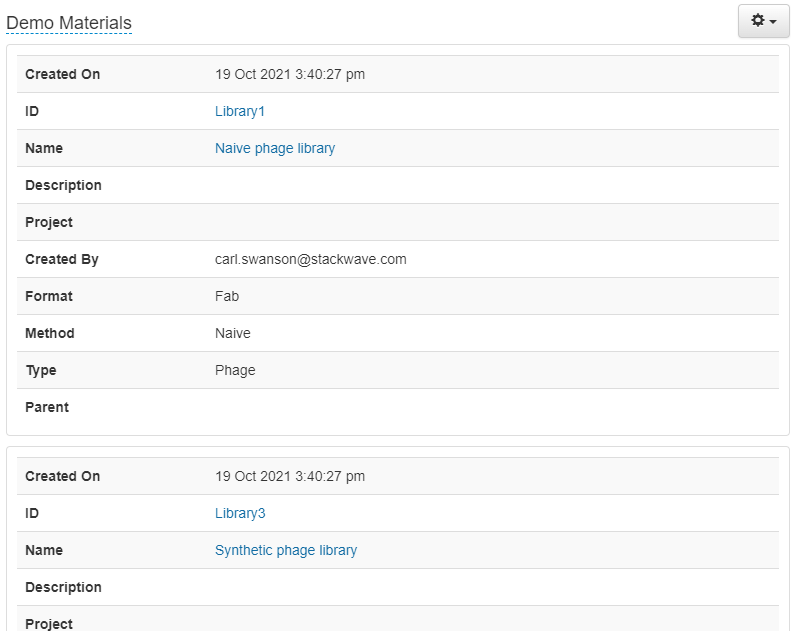Click Created On date in Library1 card
799x631 pixels.
[290, 74]
